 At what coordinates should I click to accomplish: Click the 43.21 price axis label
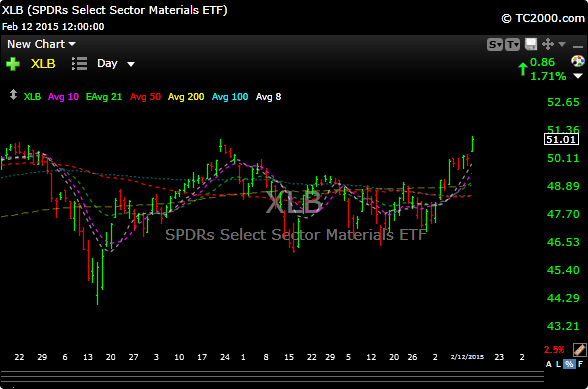[563, 326]
